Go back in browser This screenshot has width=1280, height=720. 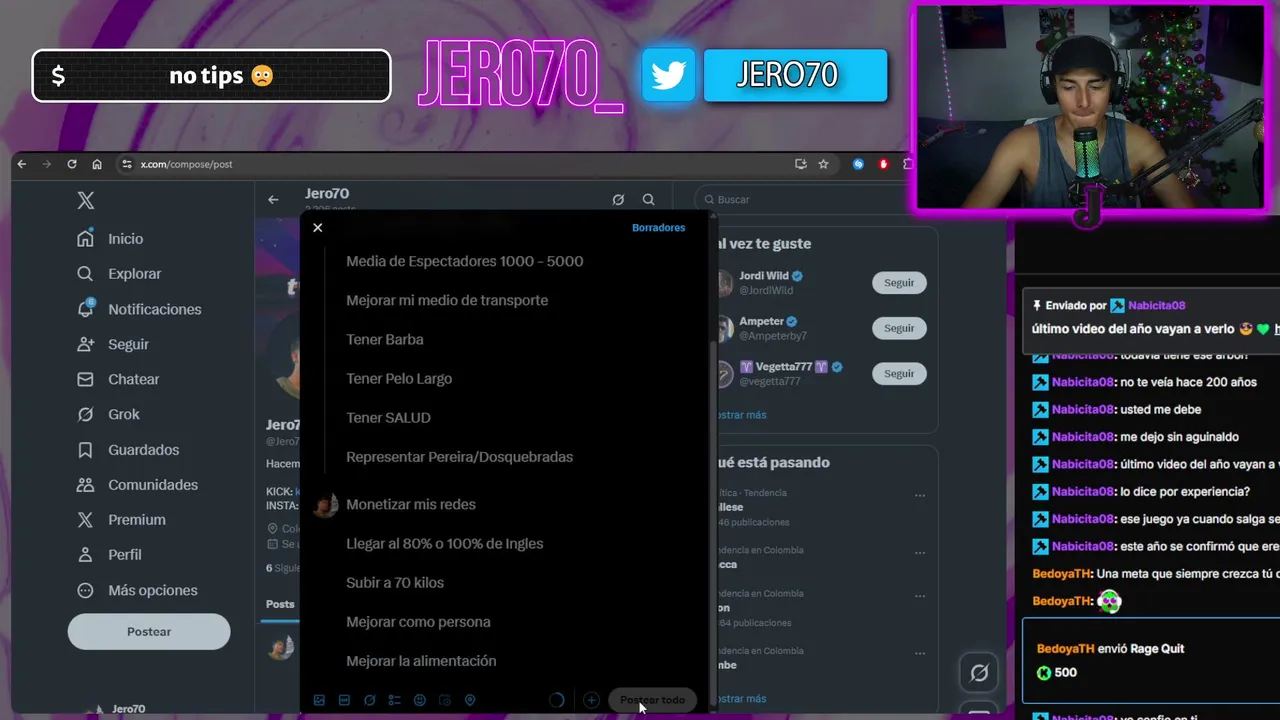24,164
